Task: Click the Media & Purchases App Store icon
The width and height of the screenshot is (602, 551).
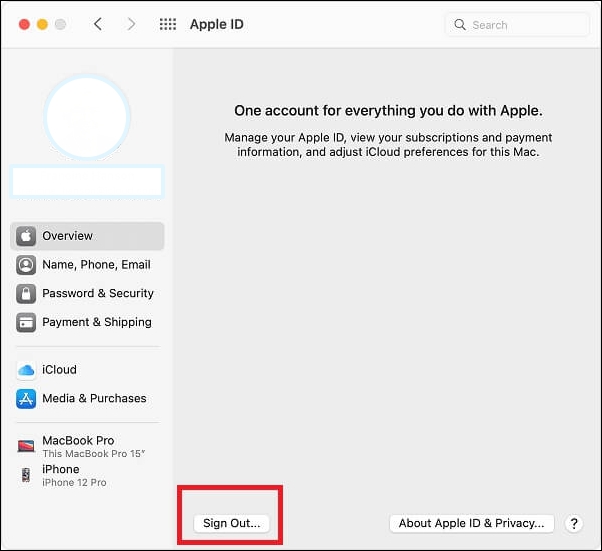Action: click(x=26, y=399)
